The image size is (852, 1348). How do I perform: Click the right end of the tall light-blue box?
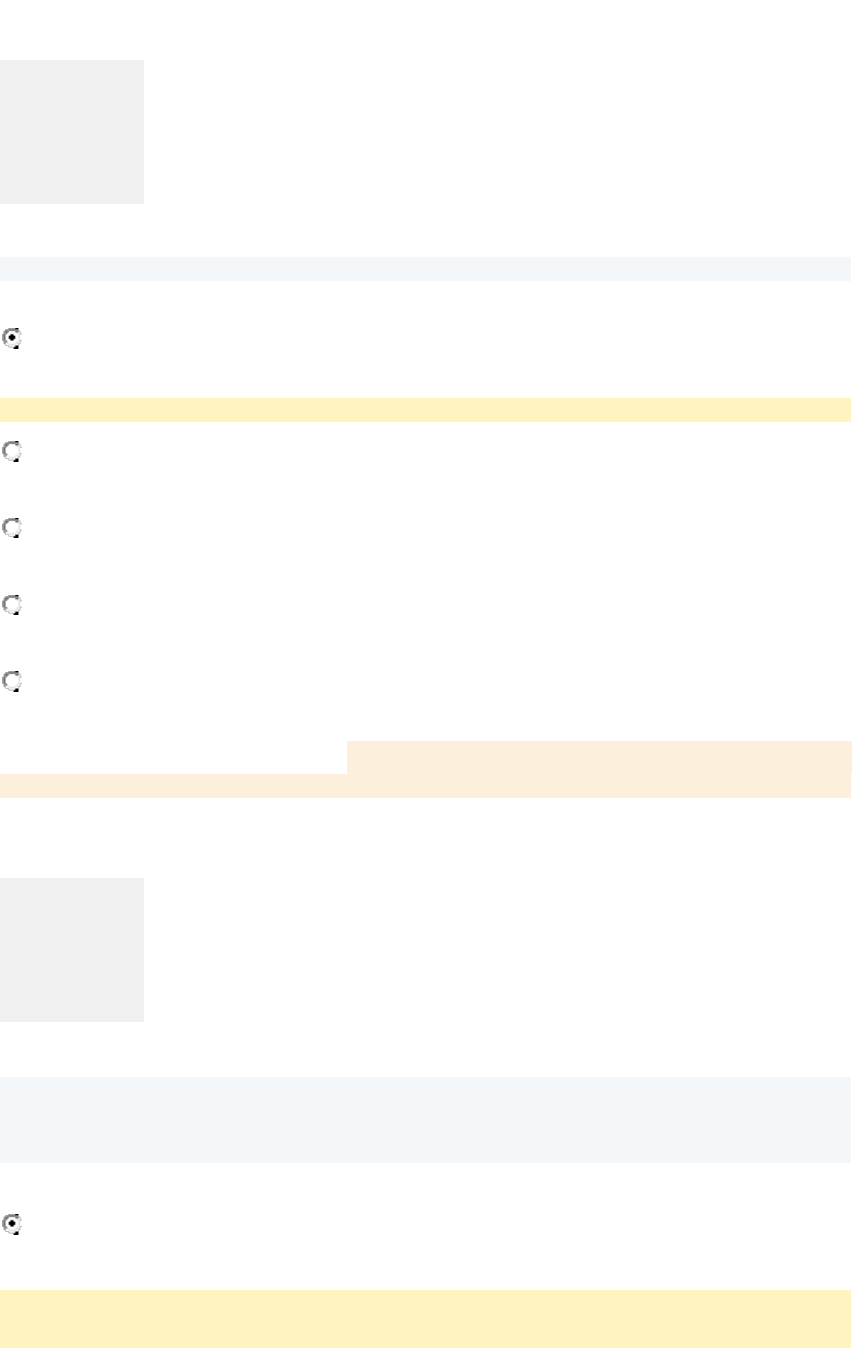point(835,1119)
